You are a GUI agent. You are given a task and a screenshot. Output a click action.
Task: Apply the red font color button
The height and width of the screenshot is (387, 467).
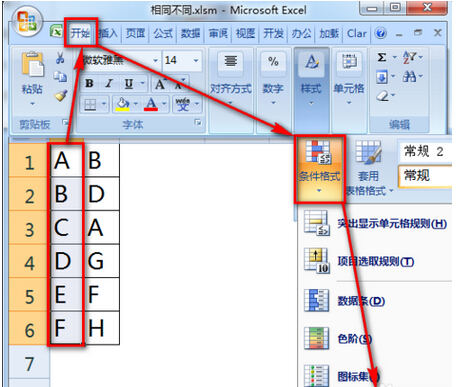coord(151,104)
